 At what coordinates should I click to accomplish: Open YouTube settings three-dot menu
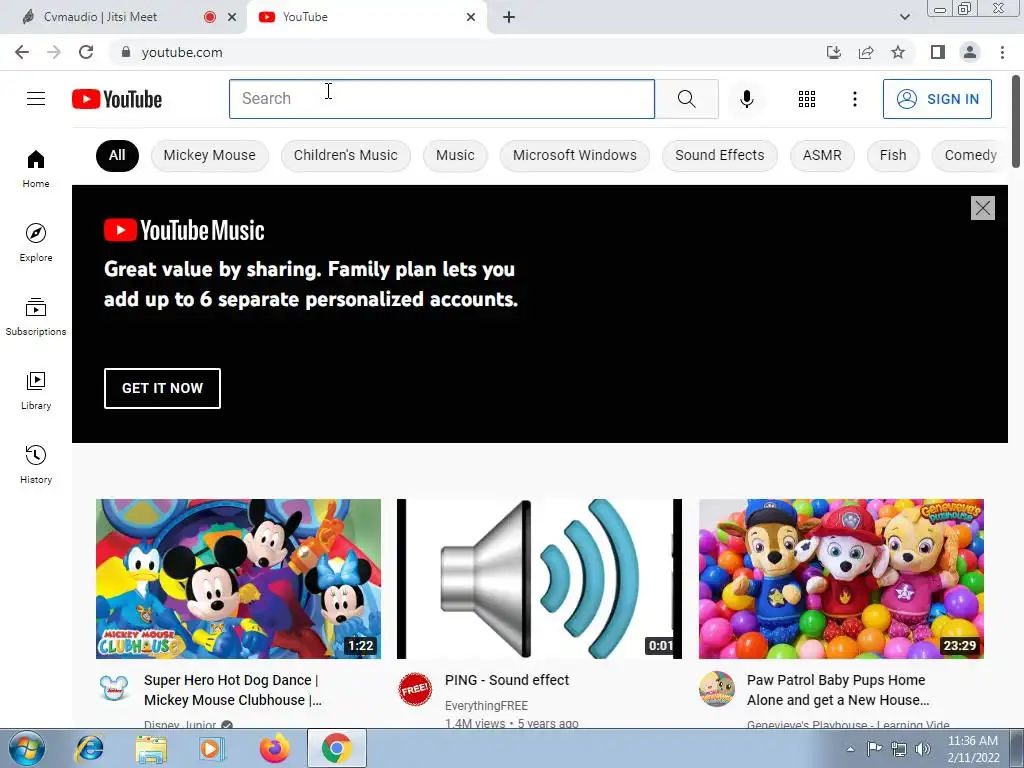[854, 99]
